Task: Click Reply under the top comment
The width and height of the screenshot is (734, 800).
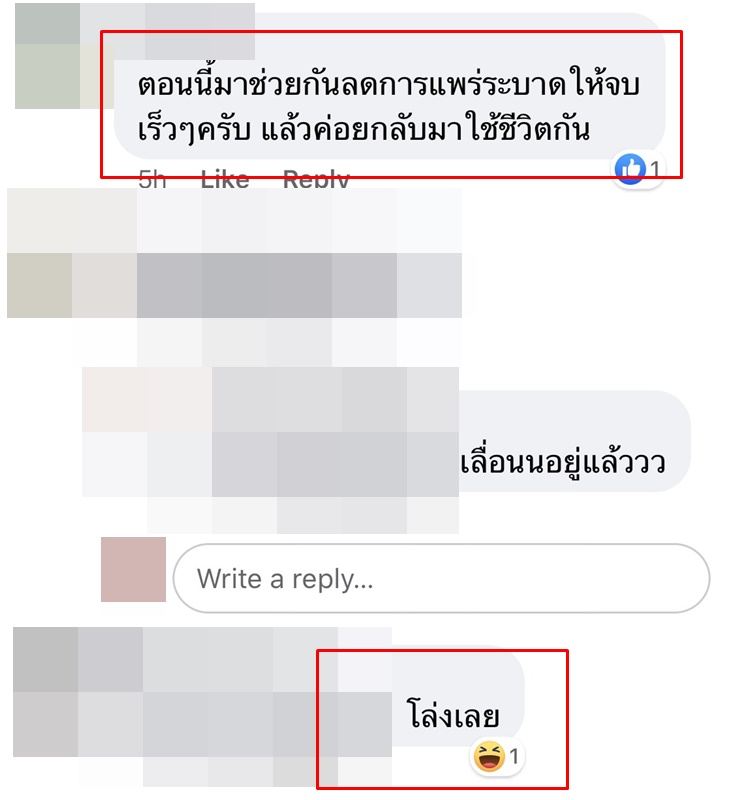Action: pos(316,180)
